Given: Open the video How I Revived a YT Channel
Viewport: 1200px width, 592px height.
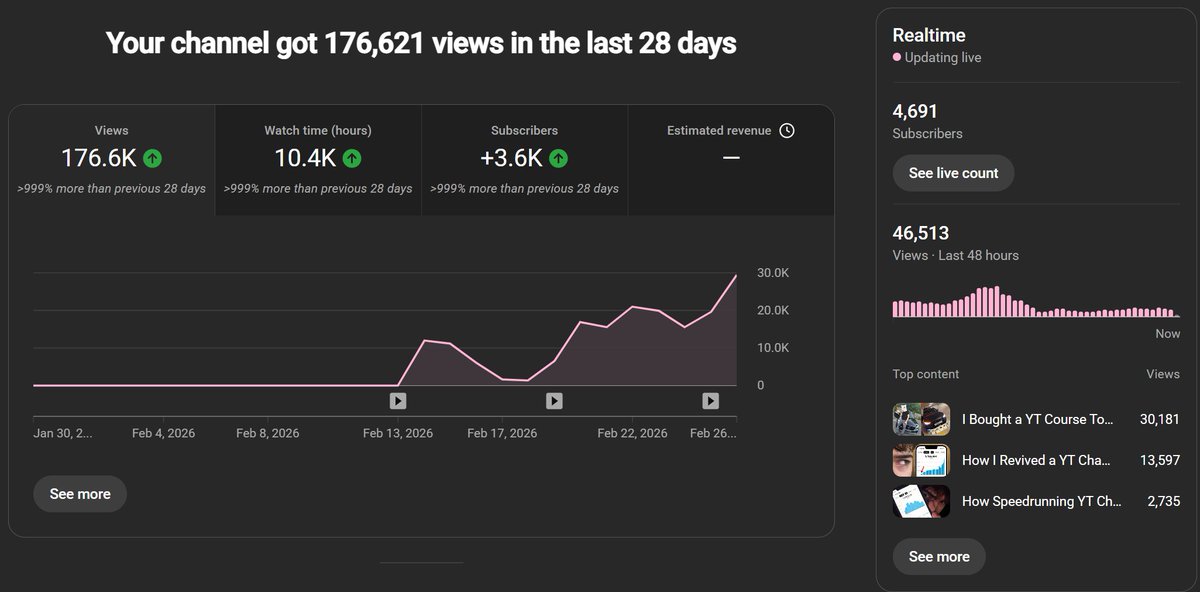Looking at the screenshot, I should pyautogui.click(x=1037, y=461).
